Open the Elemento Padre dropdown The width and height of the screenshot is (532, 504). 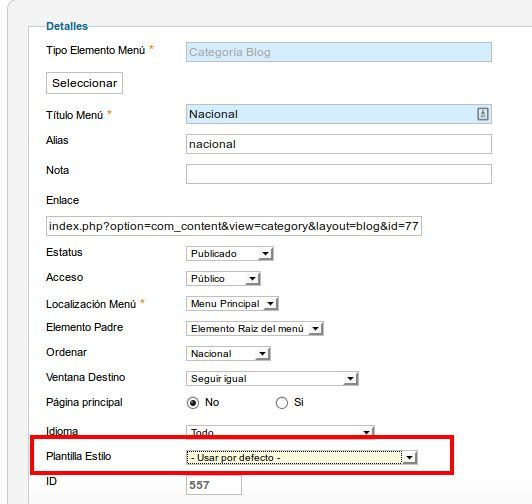[x=254, y=329]
